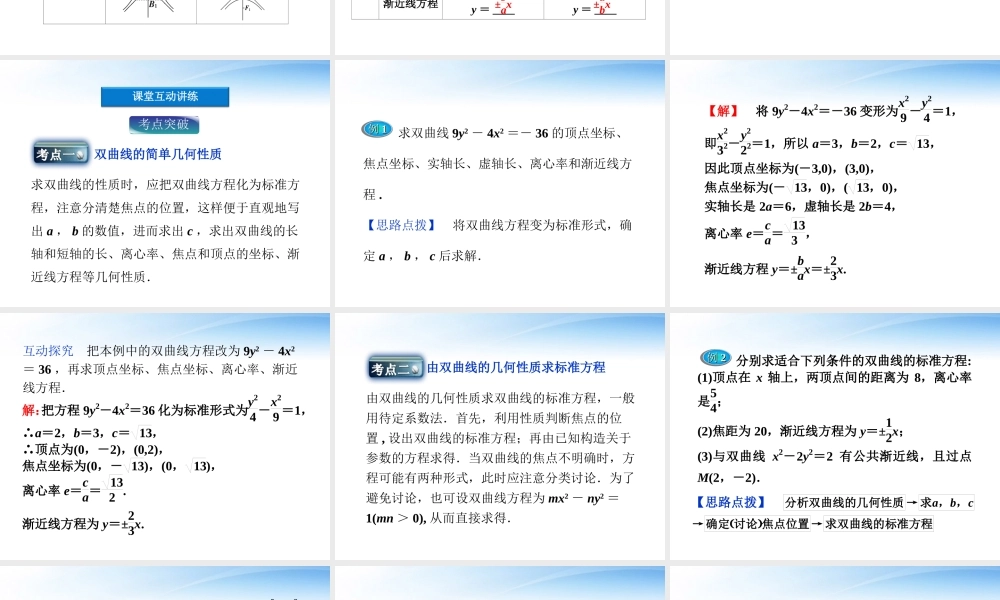Open the 考点二 slide thumbnail
This screenshot has height=600, width=1000.
tap(499, 436)
